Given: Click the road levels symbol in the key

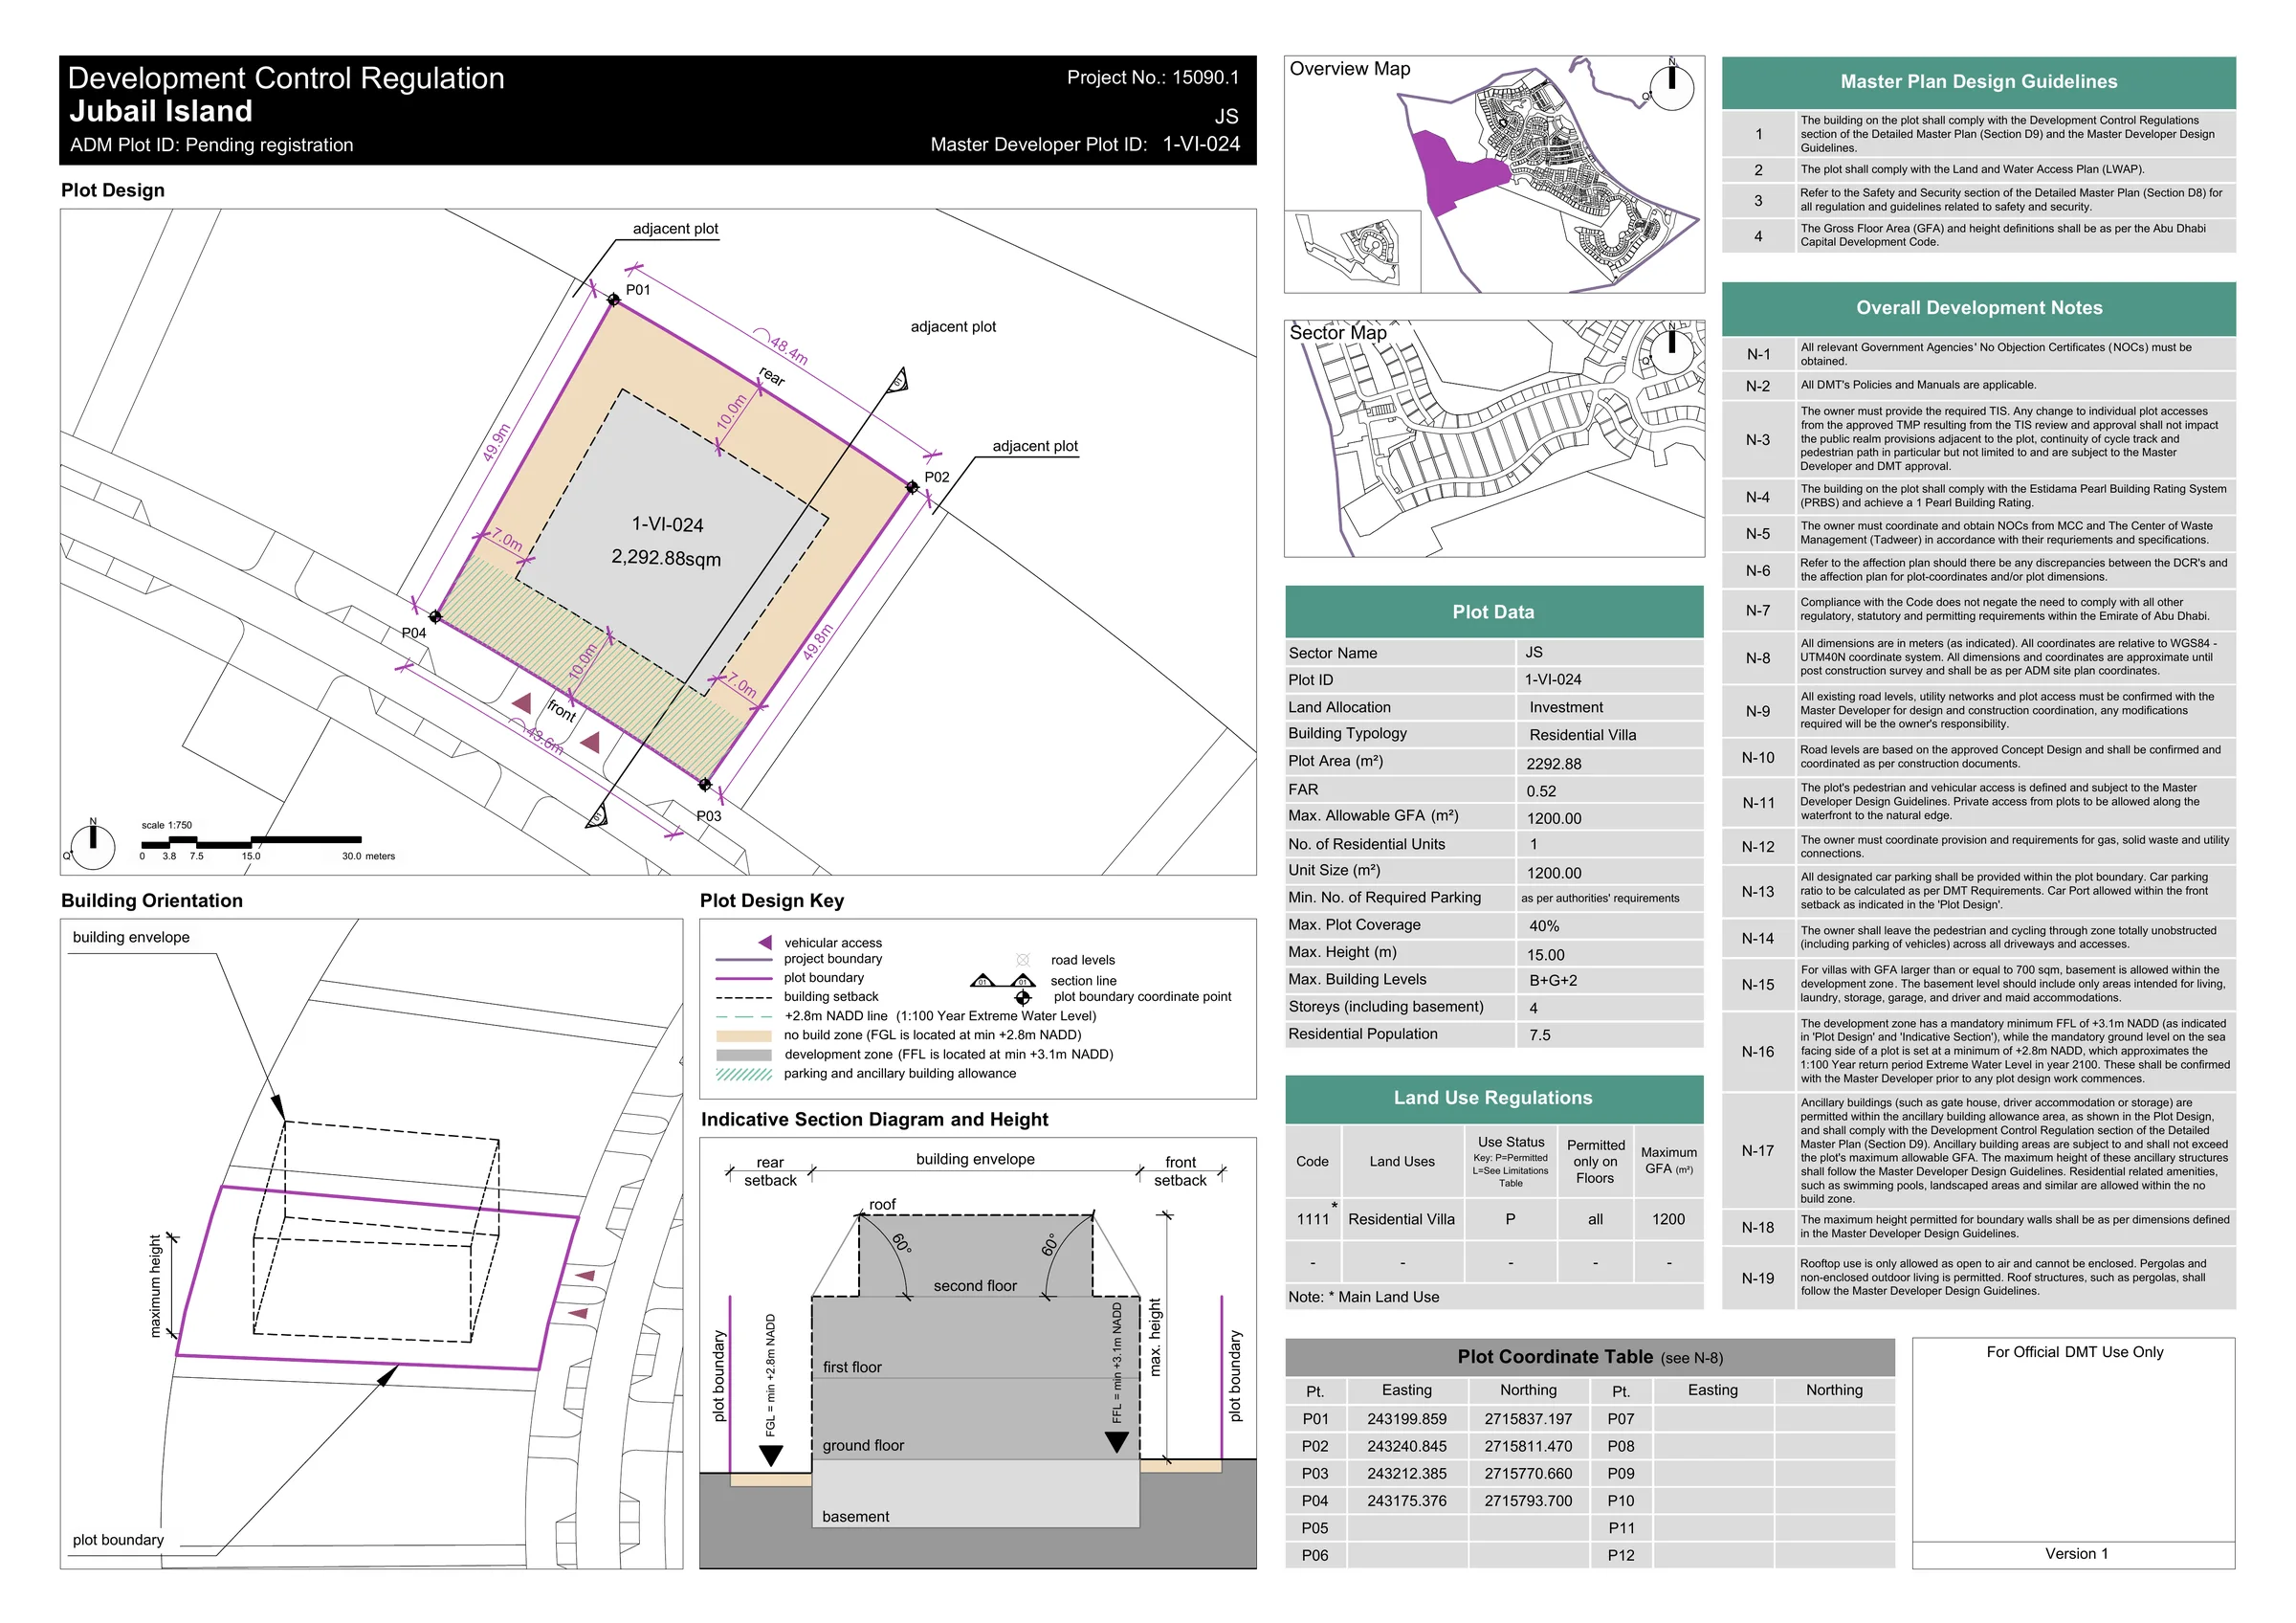Looking at the screenshot, I should click(x=1023, y=960).
